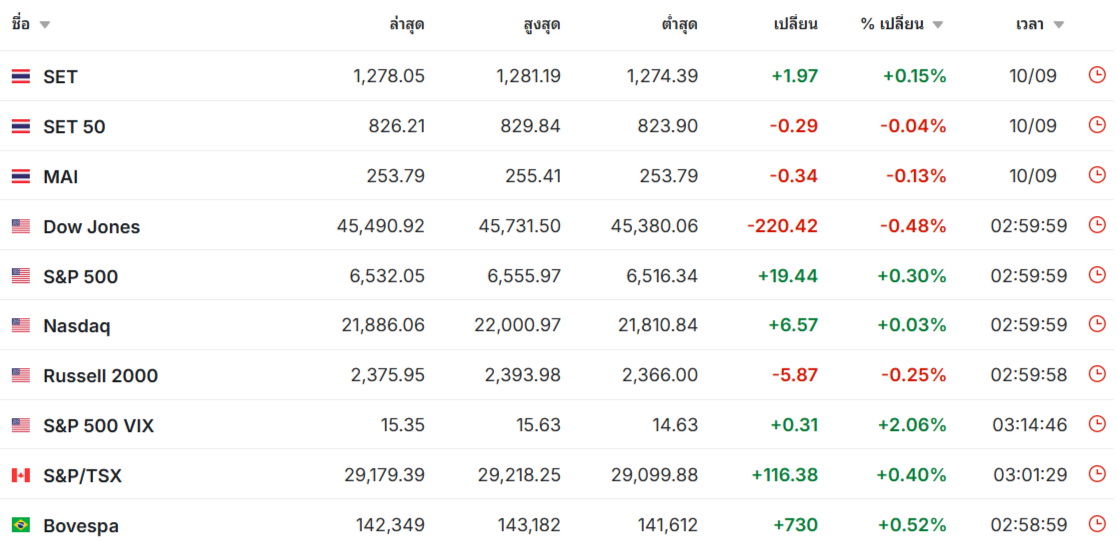Click the clock icon in S&P 500 VIX row
Screen dimensions: 1119x542
(1097, 424)
